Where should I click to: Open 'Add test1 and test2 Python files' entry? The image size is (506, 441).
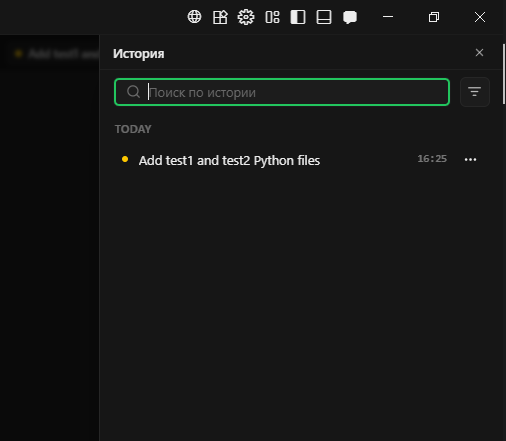point(229,160)
